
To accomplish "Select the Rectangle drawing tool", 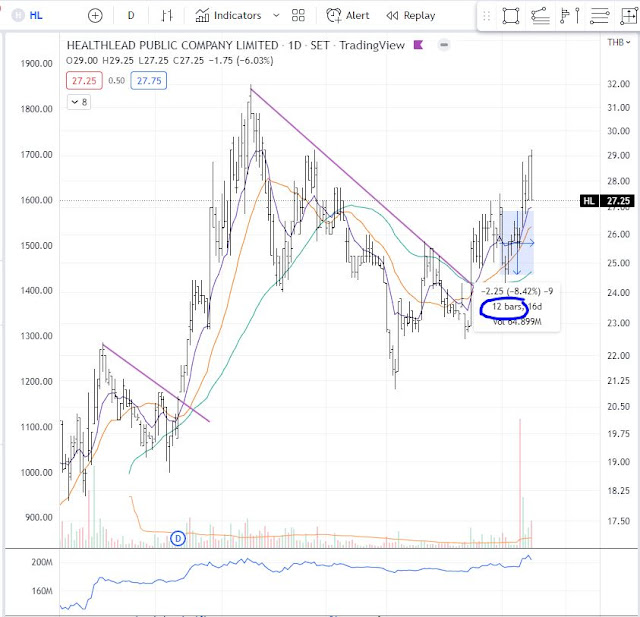I will [511, 16].
